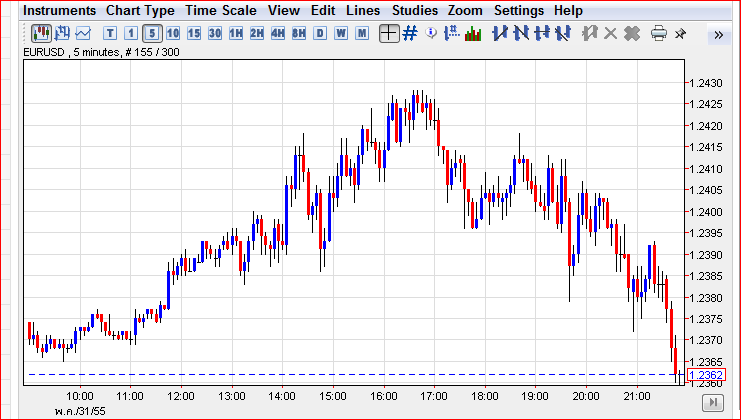The image size is (741, 420).
Task: Select the 5 minute time scale
Action: point(152,34)
